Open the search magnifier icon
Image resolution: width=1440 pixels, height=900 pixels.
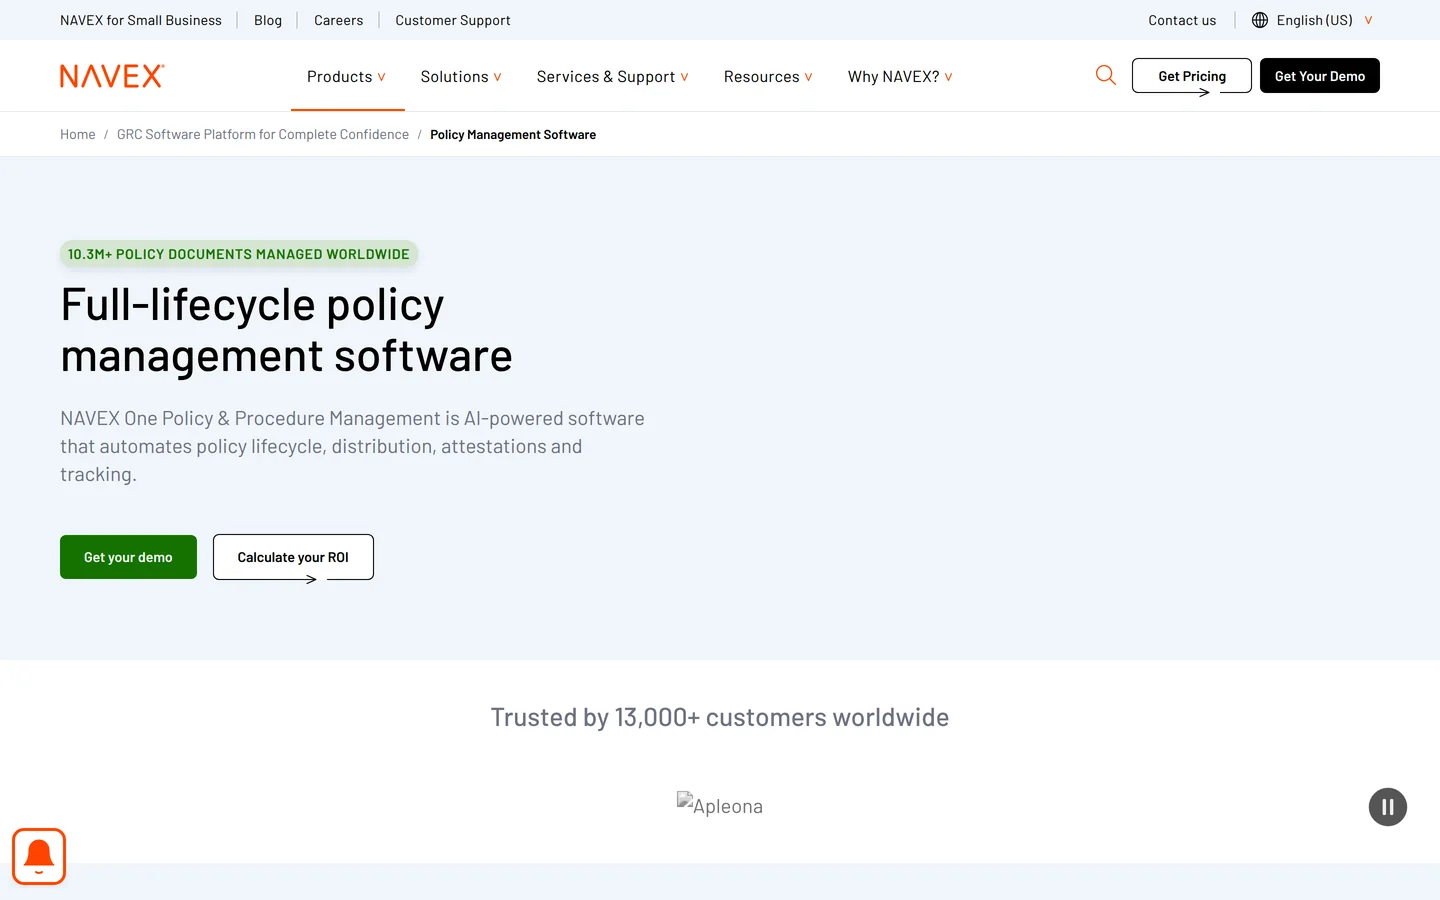point(1105,75)
